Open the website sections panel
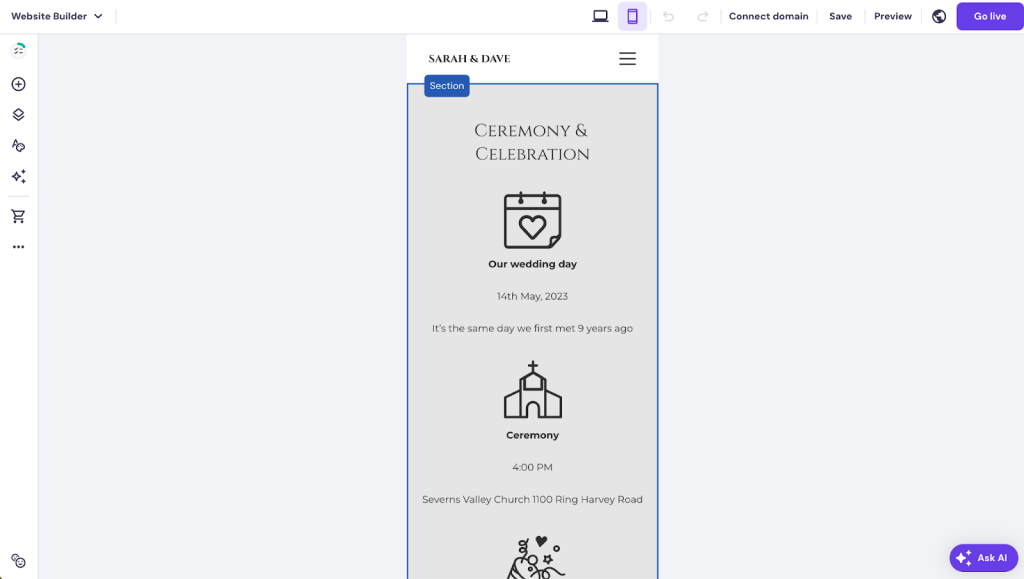The image size is (1024, 579). pos(18,114)
